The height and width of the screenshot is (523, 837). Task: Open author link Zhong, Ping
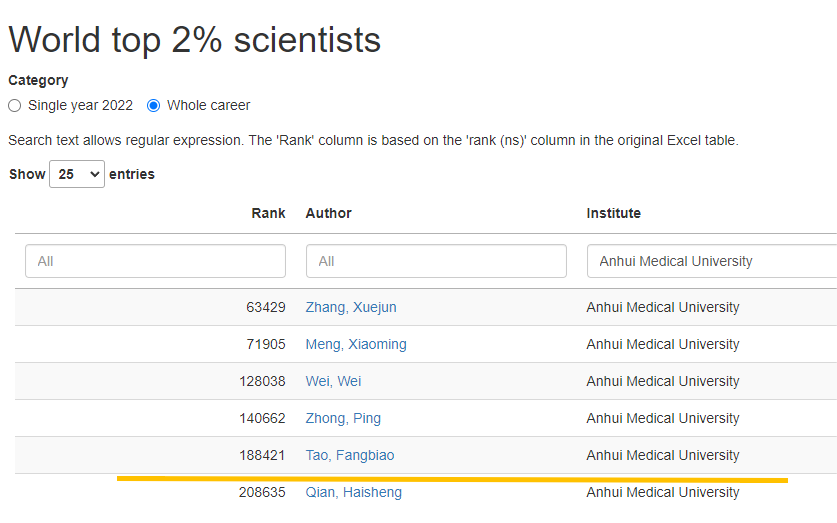pos(343,418)
